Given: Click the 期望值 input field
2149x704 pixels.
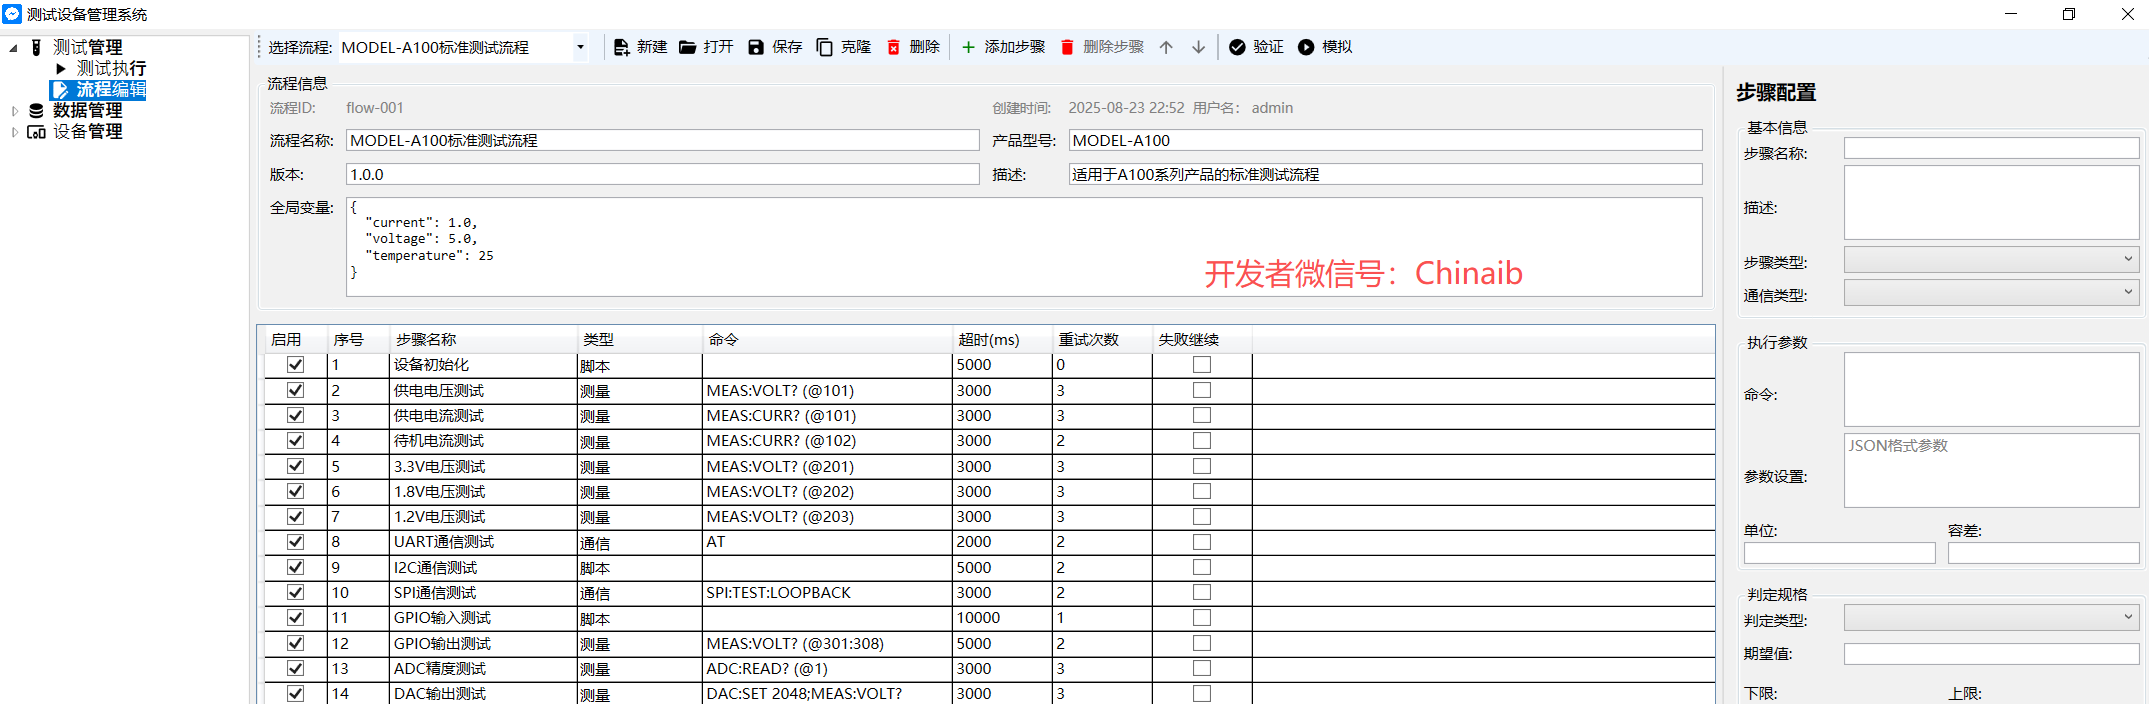Looking at the screenshot, I should point(1991,654).
